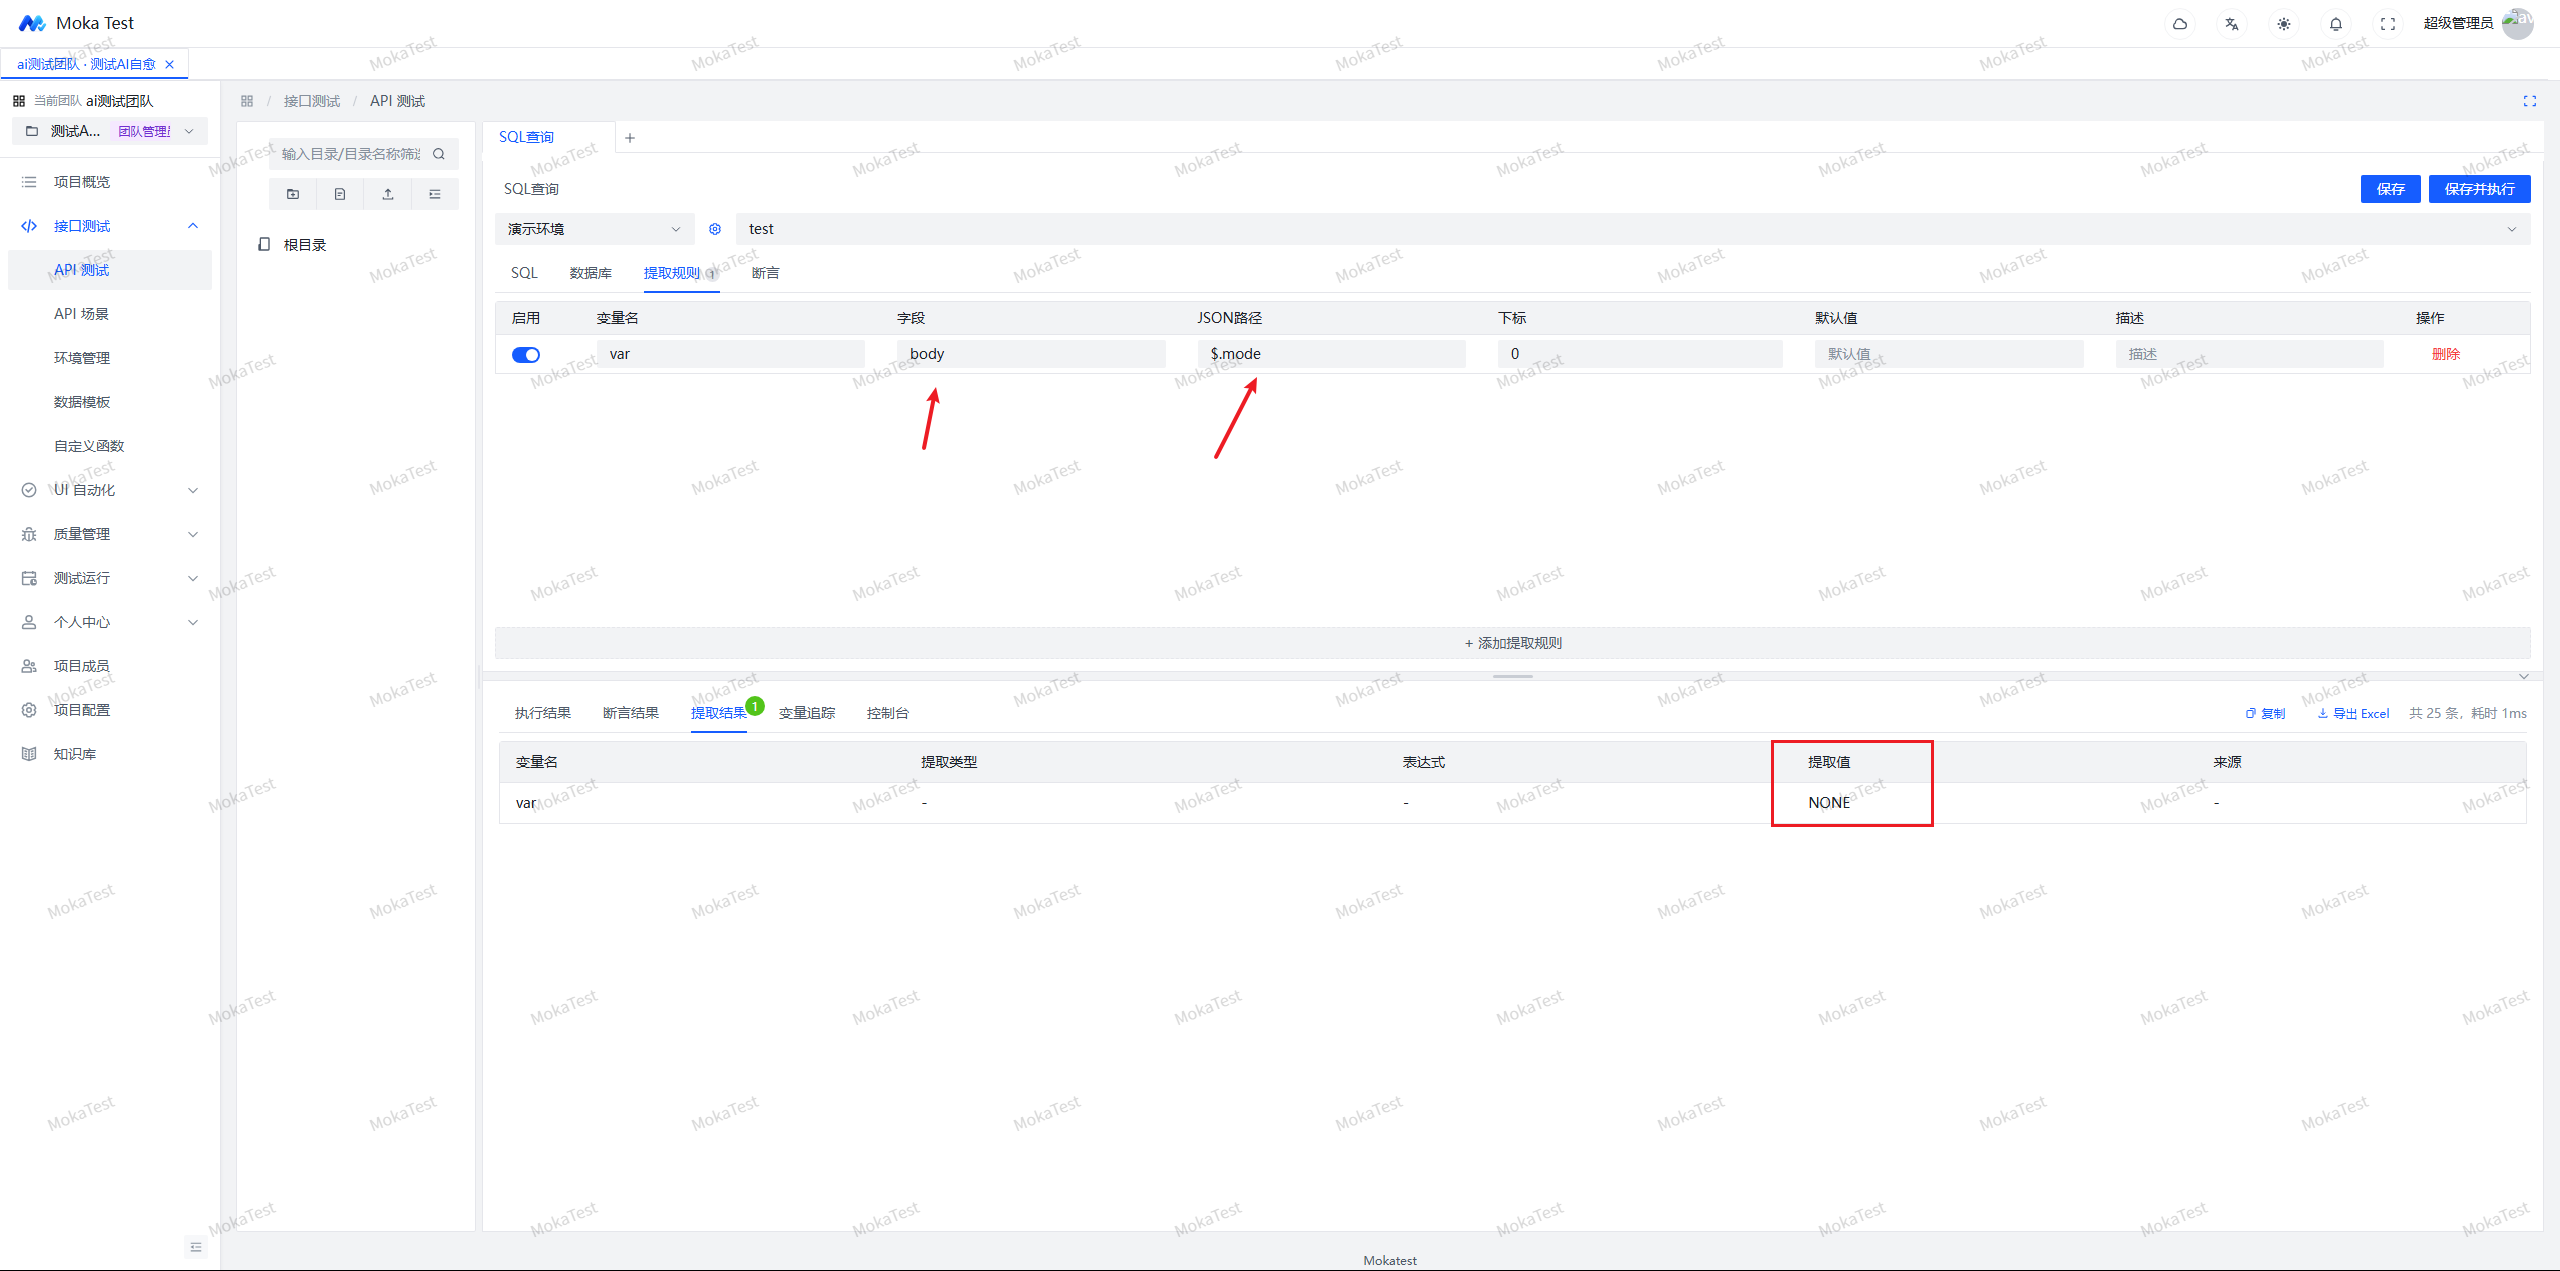Click 接口测试 in the breadcrumb
The height and width of the screenshot is (1271, 2560).
coord(312,101)
